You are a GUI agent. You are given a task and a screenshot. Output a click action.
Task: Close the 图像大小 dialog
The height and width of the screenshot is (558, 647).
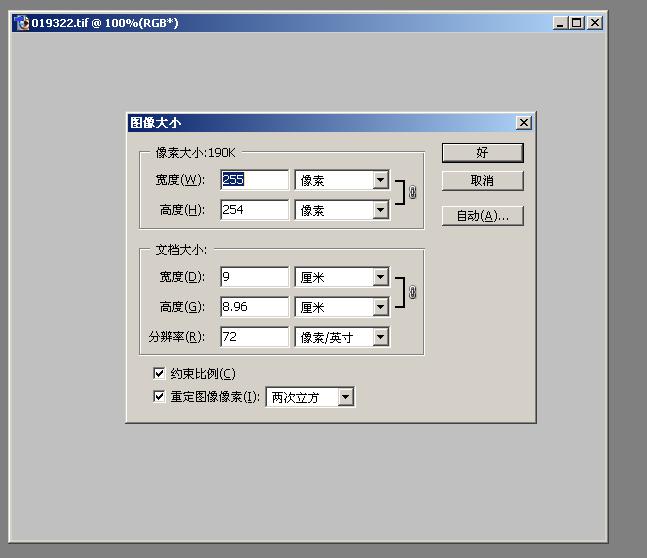pos(524,123)
